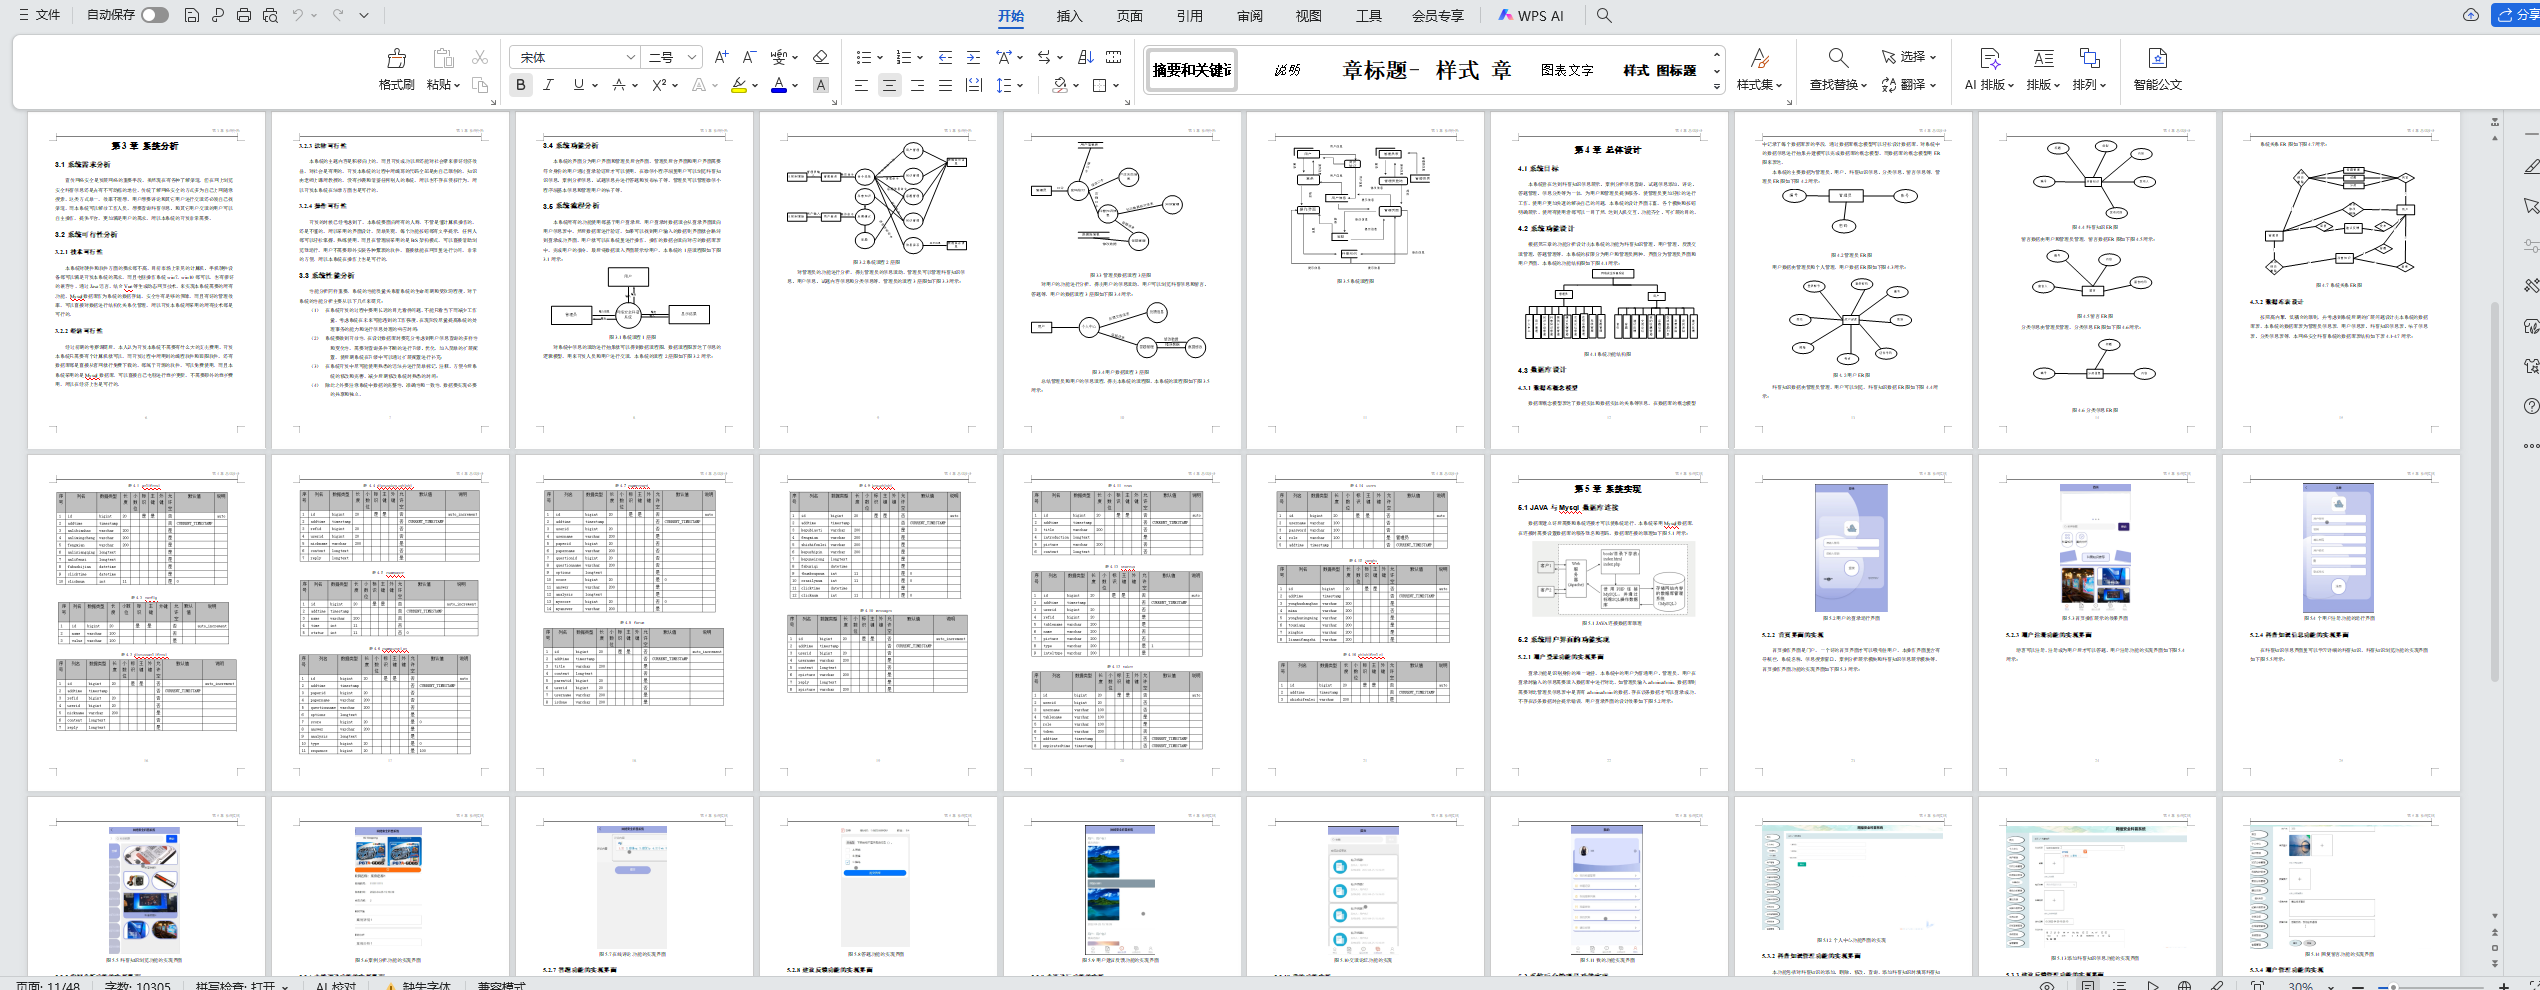Image resolution: width=2540 pixels, height=990 pixels.
Task: Apply 图表文字 style
Action: coord(1567,70)
